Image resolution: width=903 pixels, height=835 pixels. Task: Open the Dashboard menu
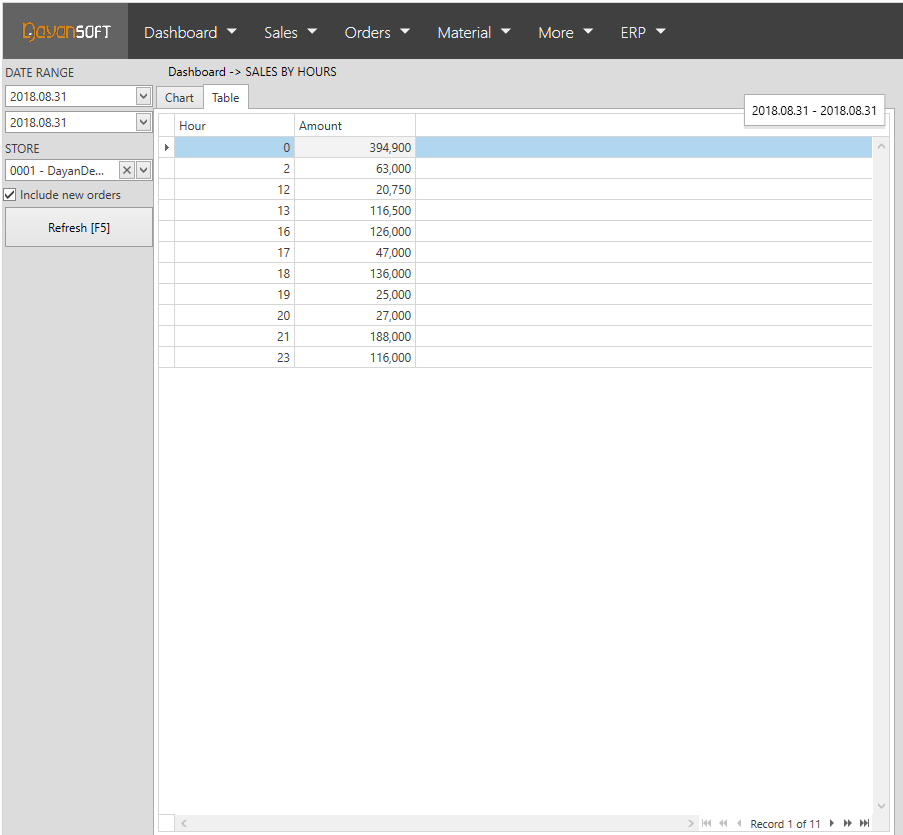tap(190, 32)
